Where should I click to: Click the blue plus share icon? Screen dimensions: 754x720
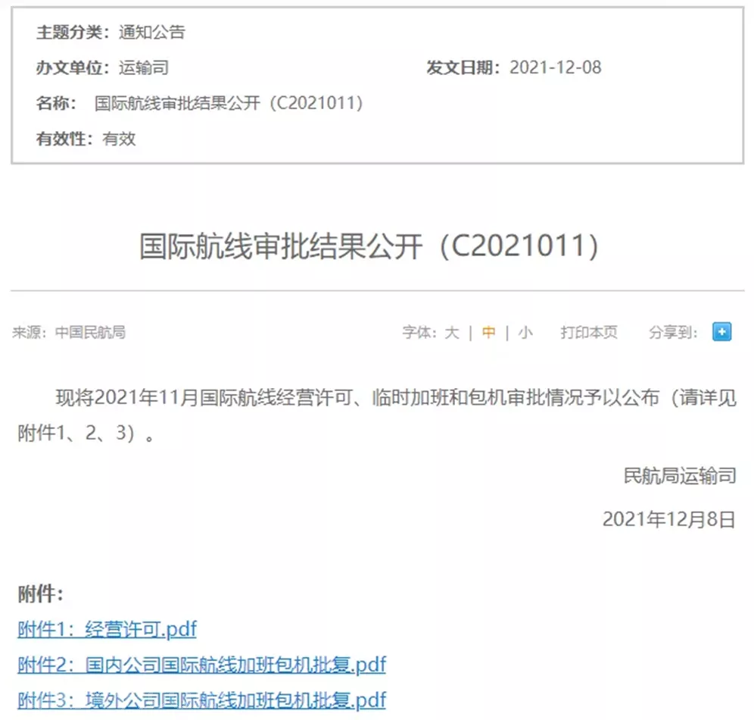pos(721,332)
